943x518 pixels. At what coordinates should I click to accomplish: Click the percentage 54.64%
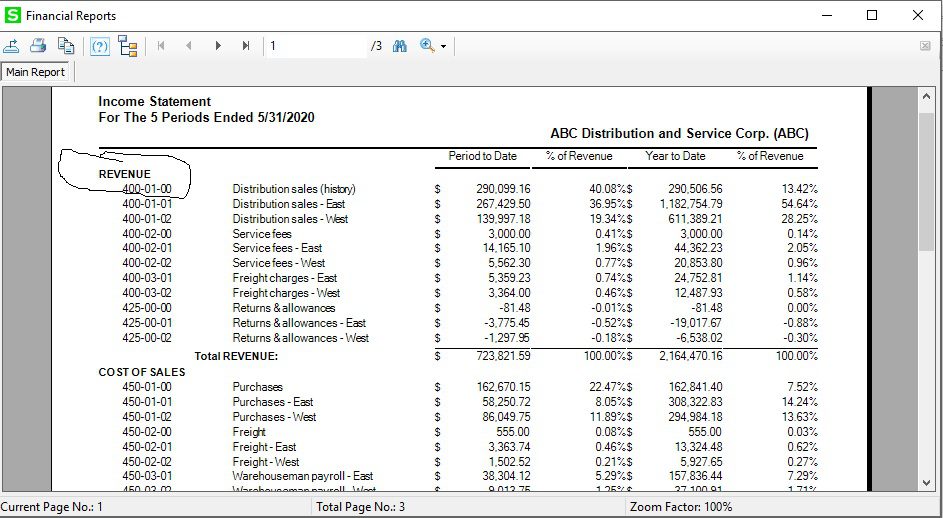pyautogui.click(x=800, y=204)
